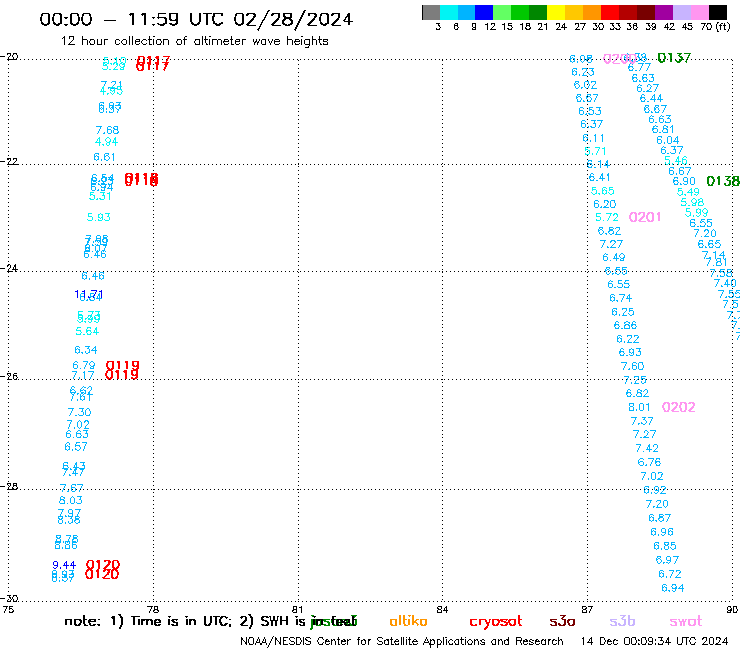The height and width of the screenshot is (650, 740).
Task: Select the green track time label 0137
Action: [x=674, y=58]
